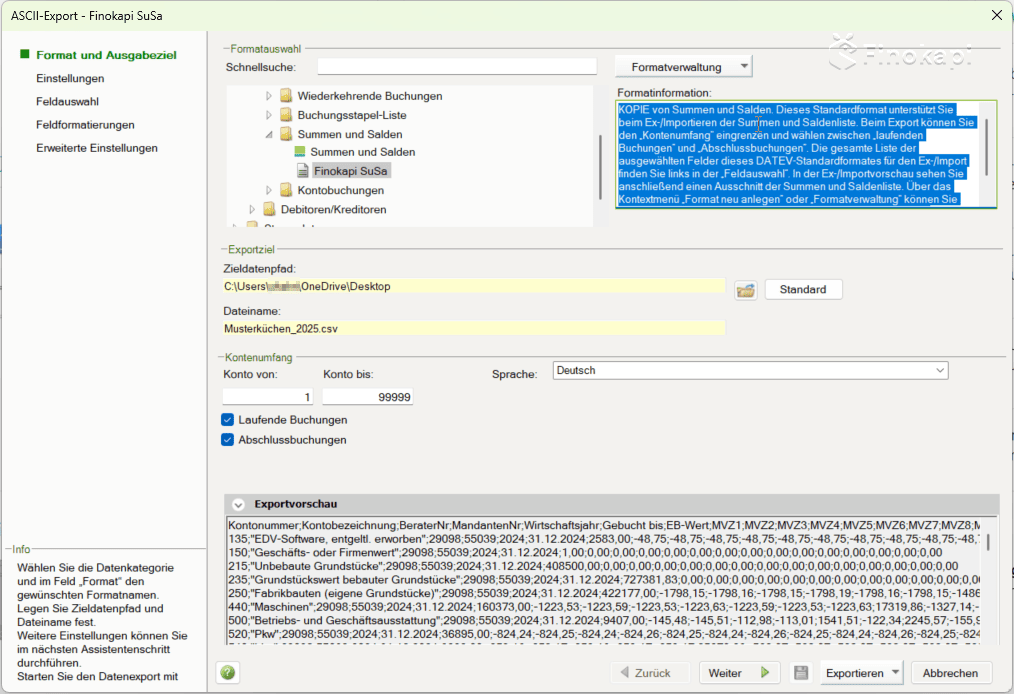Expand the Buchungsstapel-Liste tree node
Image resolution: width=1014 pixels, height=694 pixels.
tap(269, 115)
